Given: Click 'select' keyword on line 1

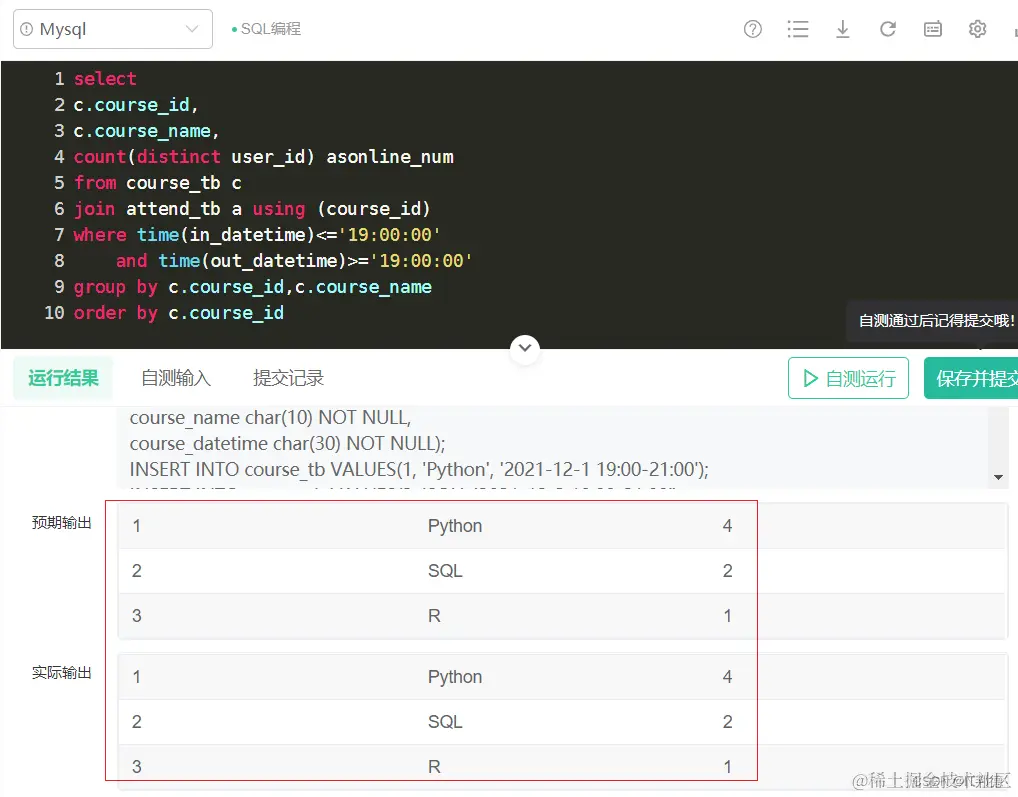Looking at the screenshot, I should 105,79.
